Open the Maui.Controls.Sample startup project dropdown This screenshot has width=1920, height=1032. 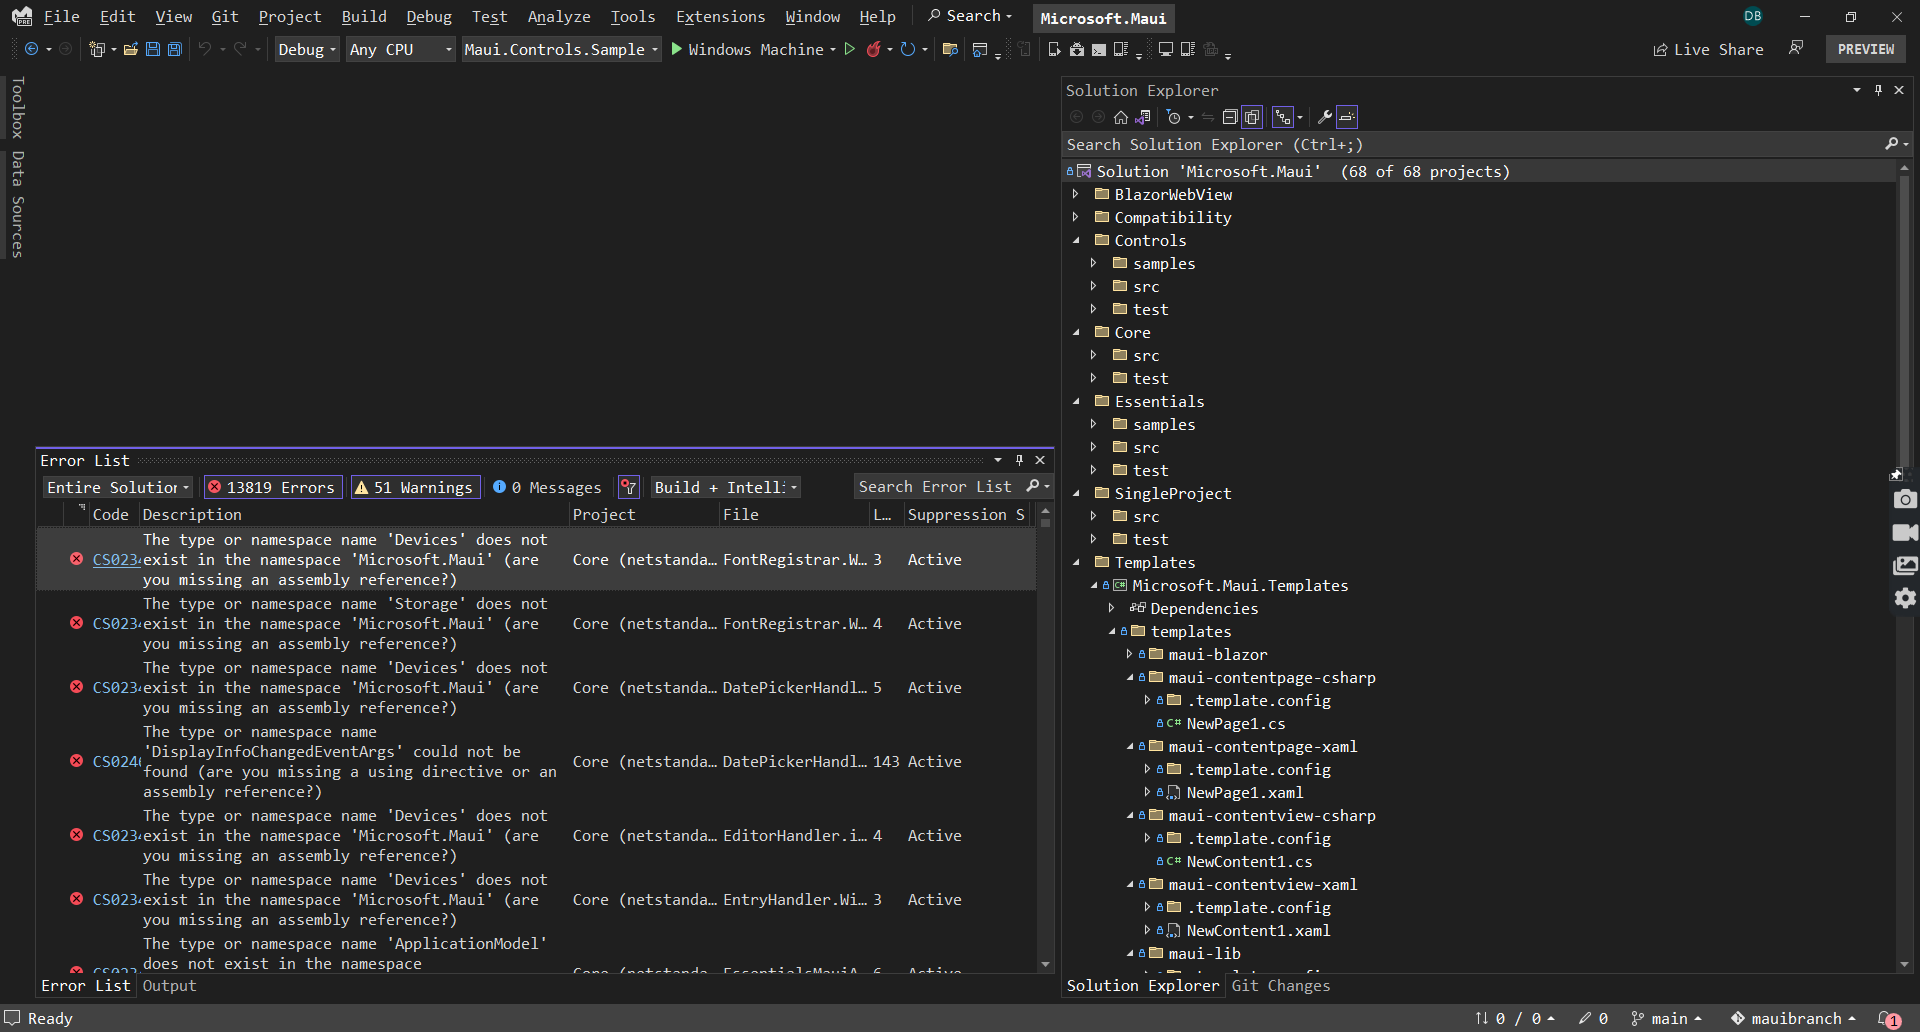561,49
